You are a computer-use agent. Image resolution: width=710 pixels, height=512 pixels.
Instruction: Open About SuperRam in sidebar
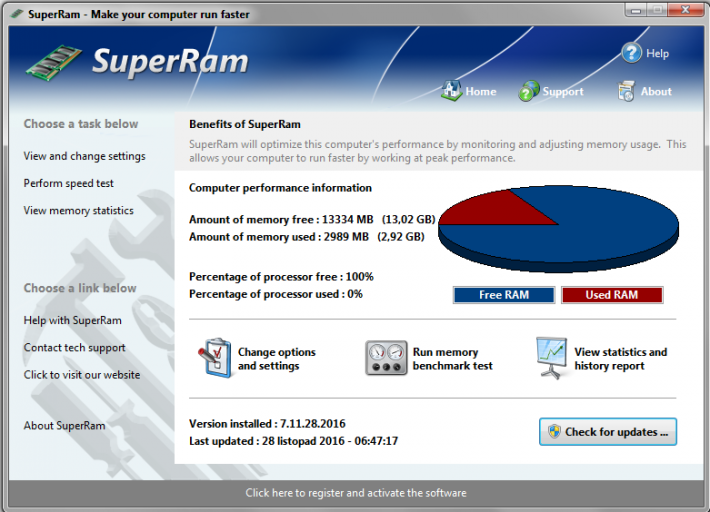click(64, 426)
